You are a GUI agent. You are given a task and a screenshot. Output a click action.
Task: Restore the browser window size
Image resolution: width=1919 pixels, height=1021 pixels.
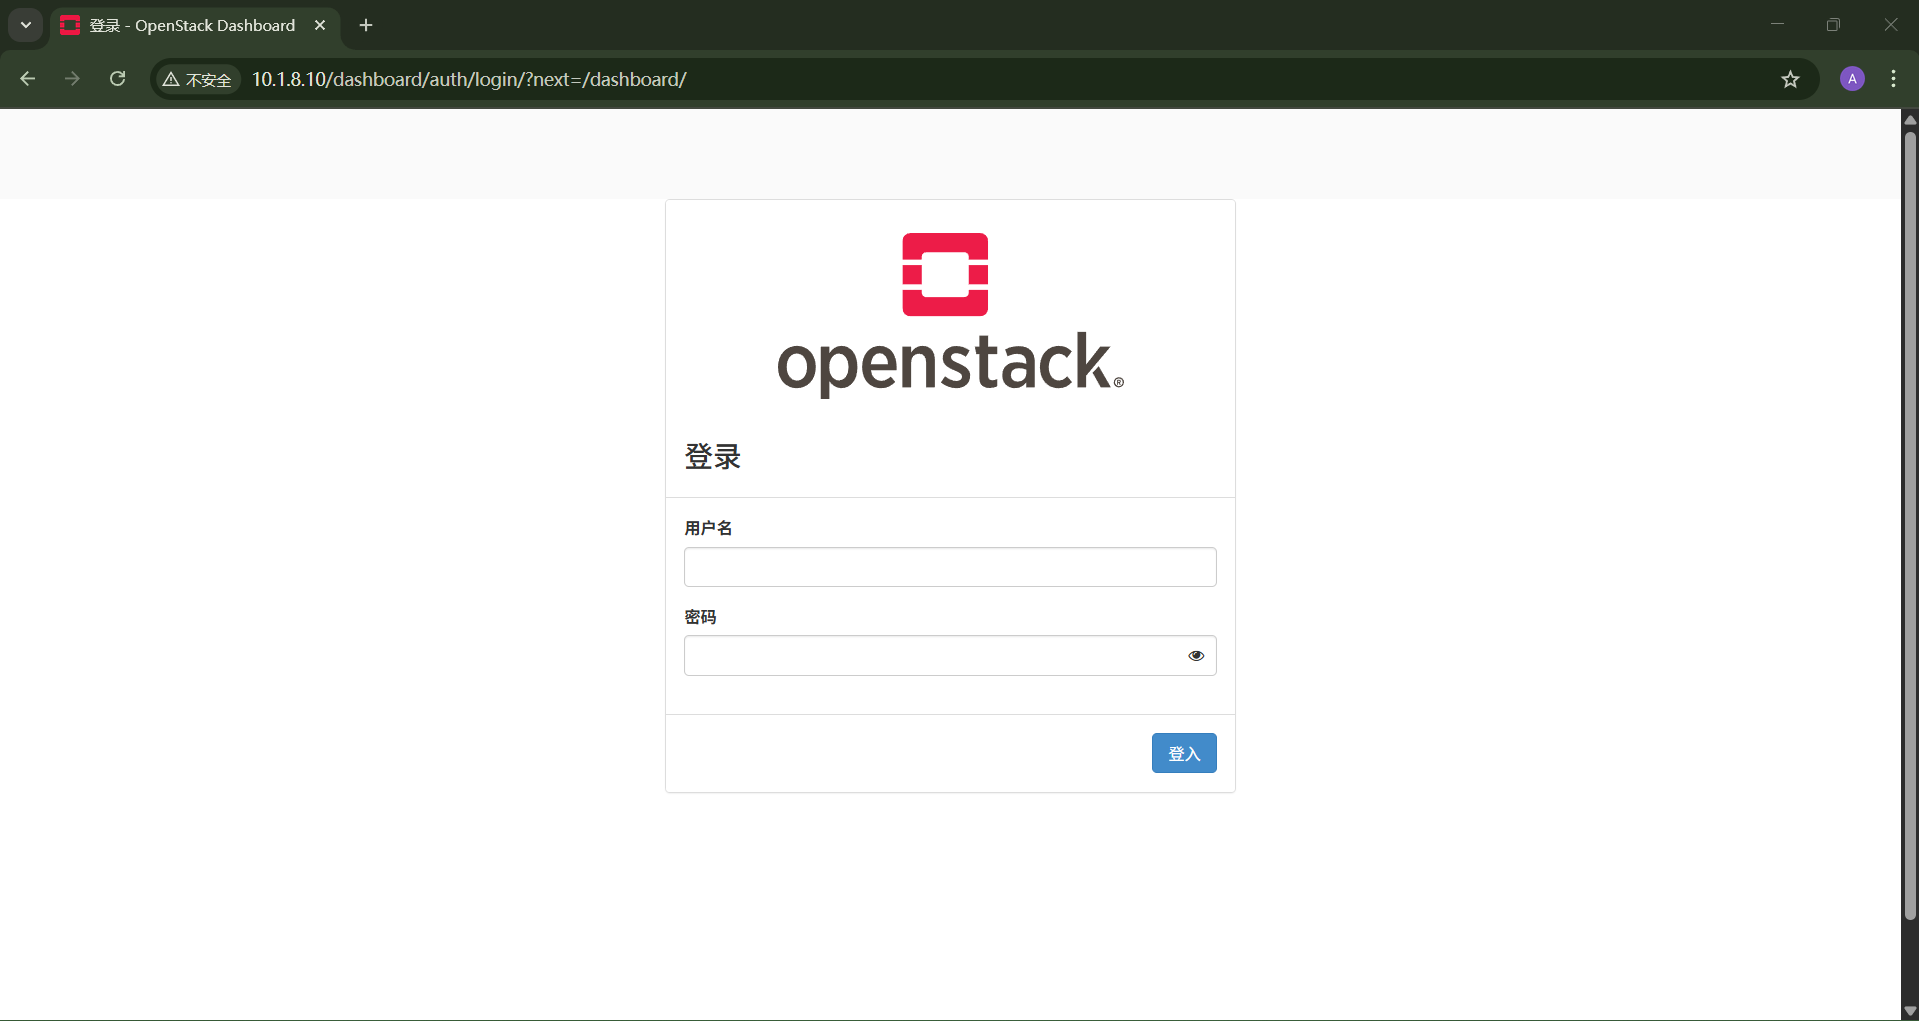1833,25
